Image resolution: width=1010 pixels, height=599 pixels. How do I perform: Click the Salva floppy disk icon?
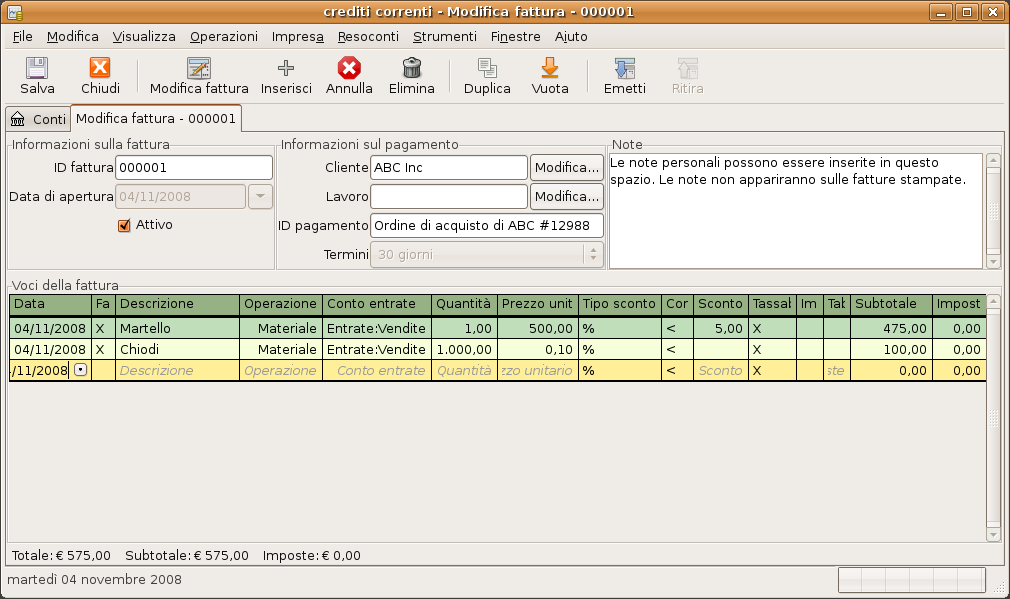(37, 68)
